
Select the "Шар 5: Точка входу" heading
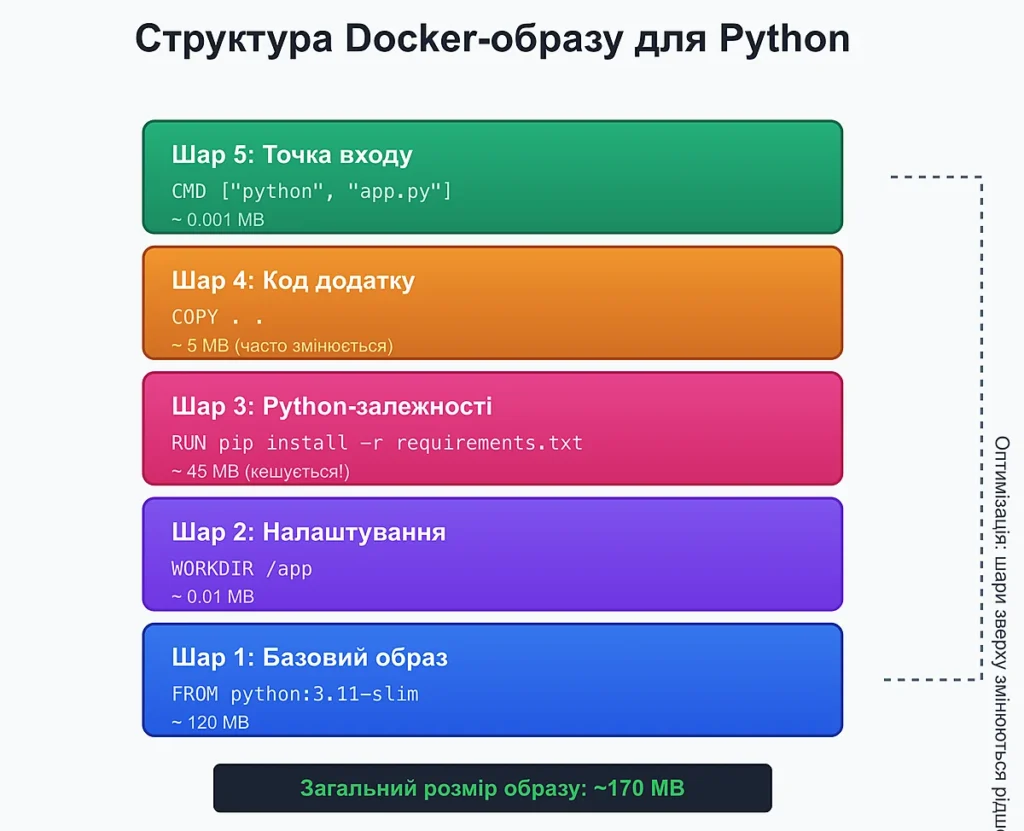pos(291,156)
